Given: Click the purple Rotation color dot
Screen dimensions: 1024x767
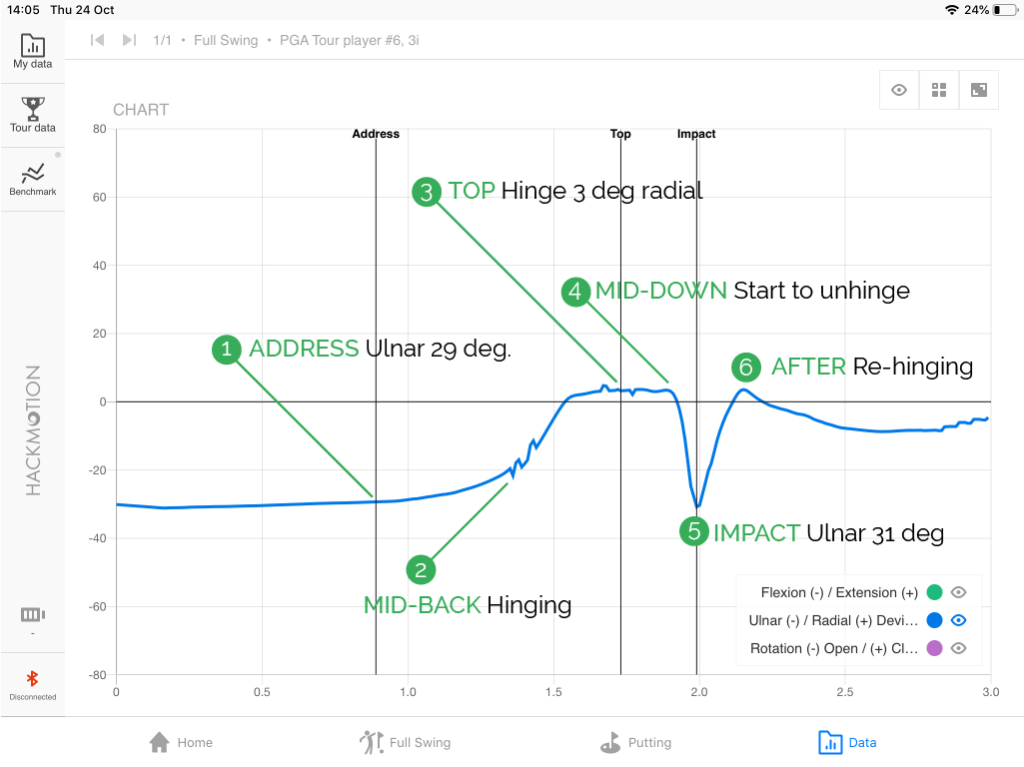Looking at the screenshot, I should click(935, 649).
